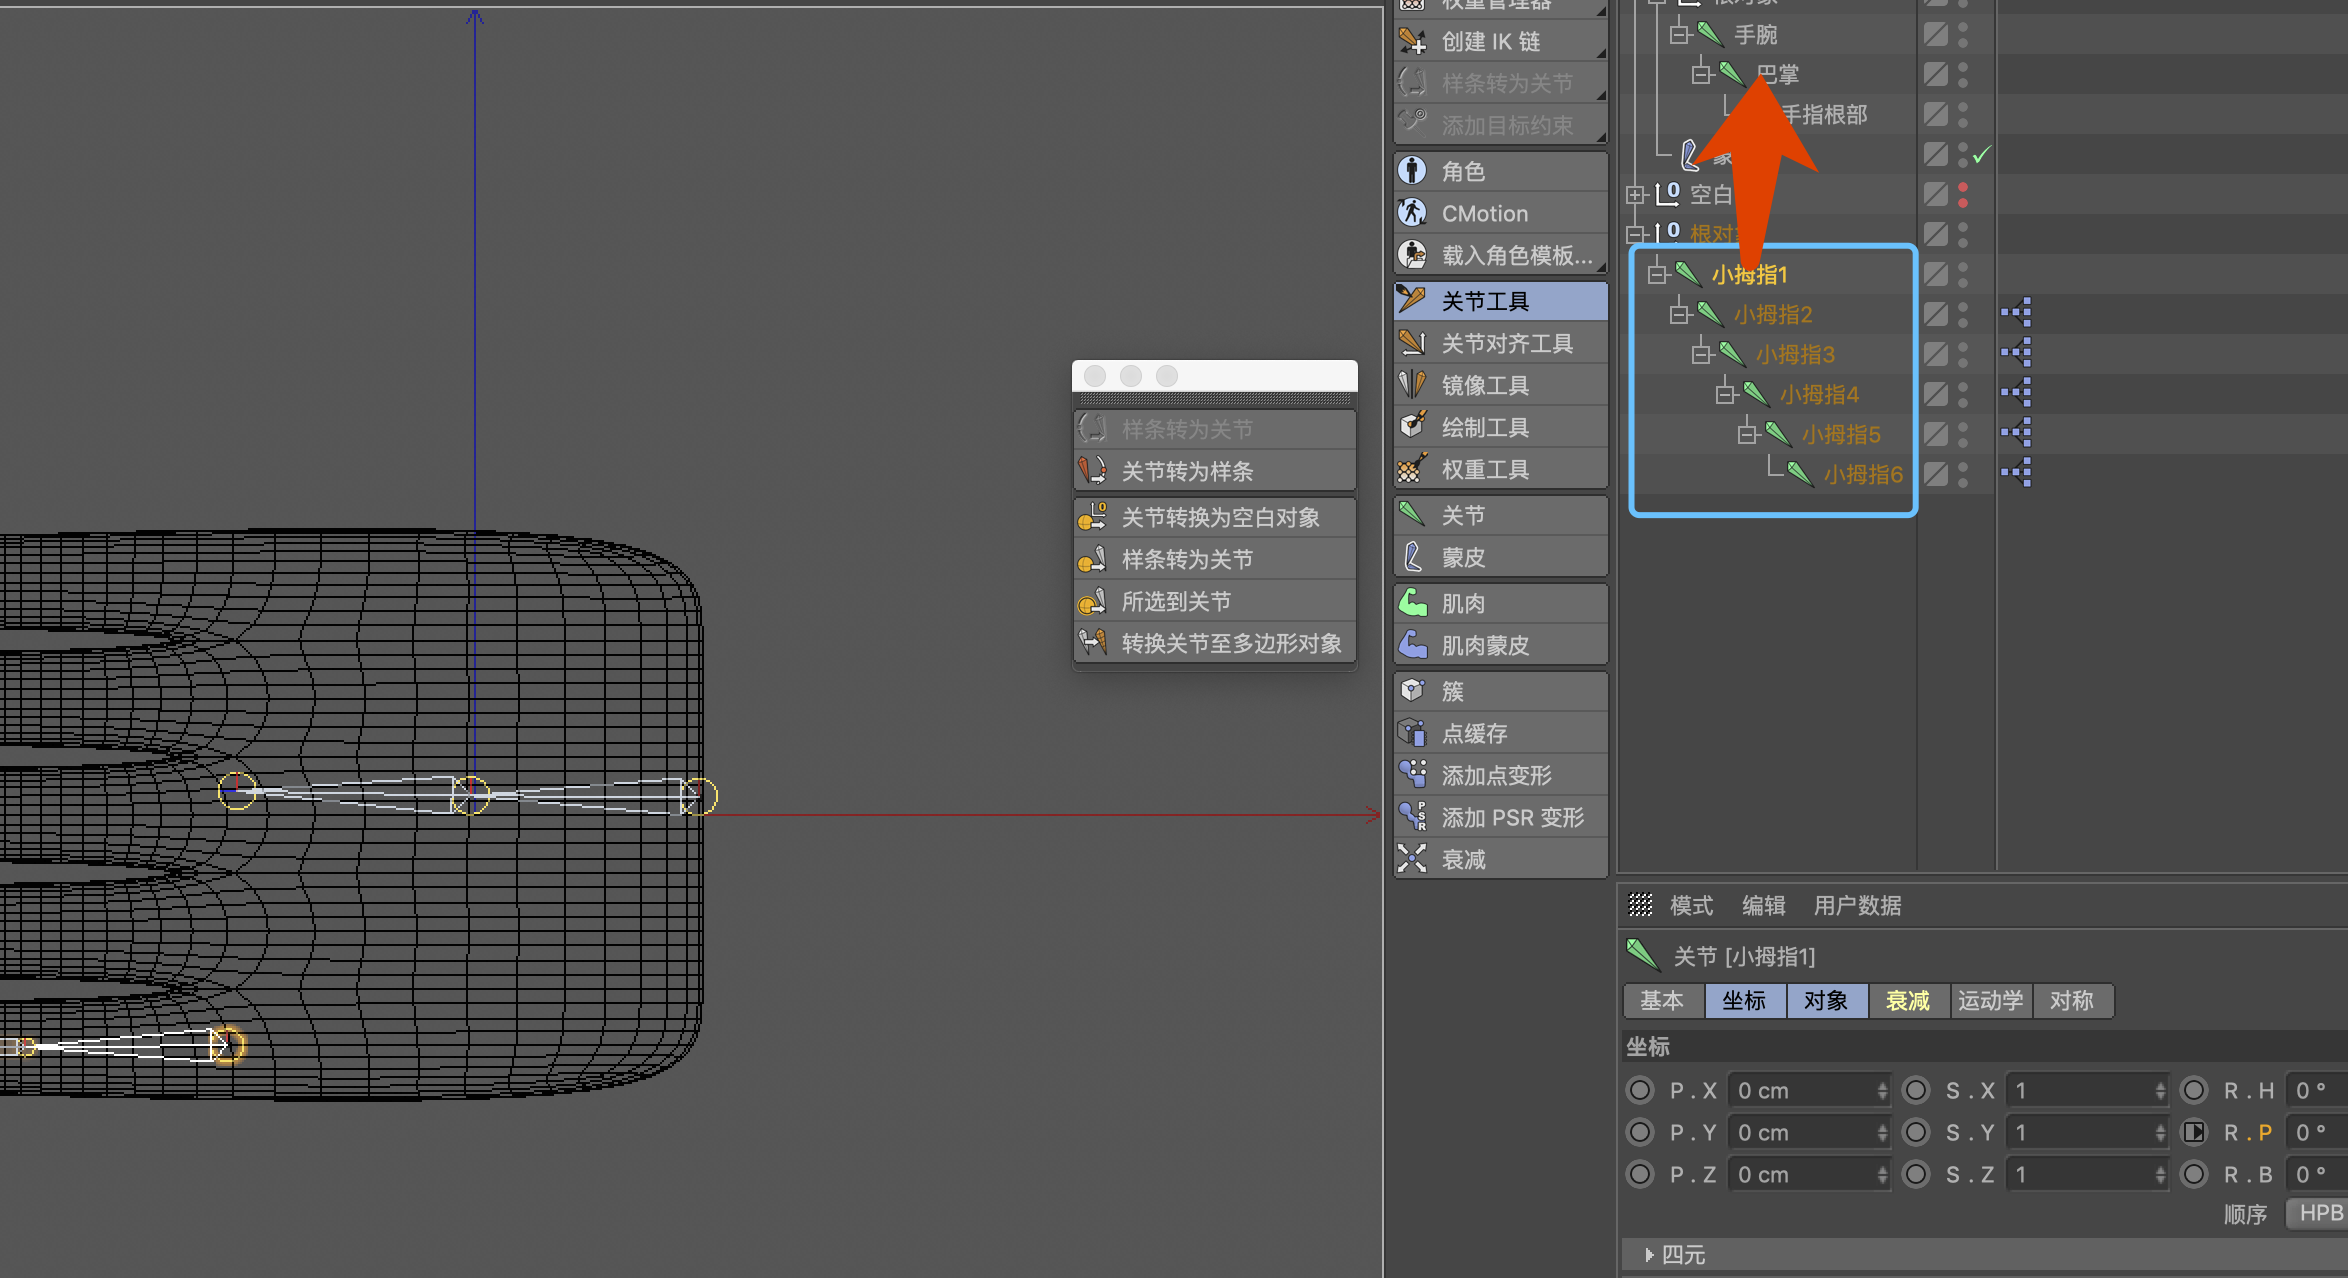2348x1278 pixels.
Task: Open the 用户数据 (User Data) menu
Action: click(1857, 905)
